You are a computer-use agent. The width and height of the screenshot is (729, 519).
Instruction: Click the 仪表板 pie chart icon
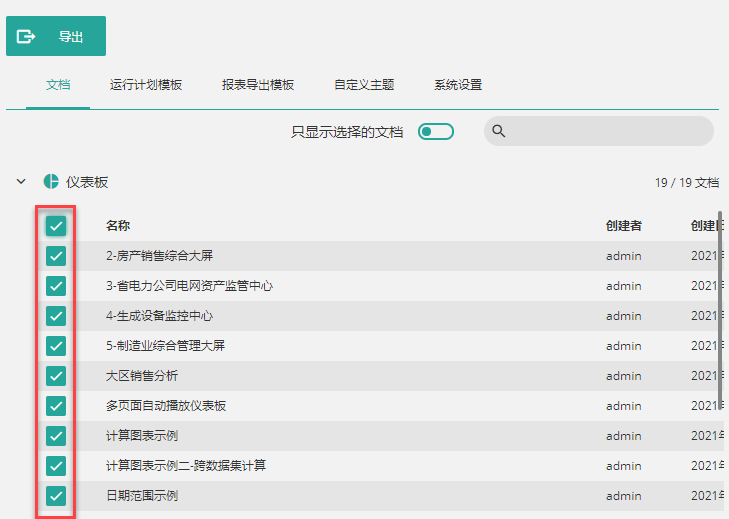coord(51,182)
